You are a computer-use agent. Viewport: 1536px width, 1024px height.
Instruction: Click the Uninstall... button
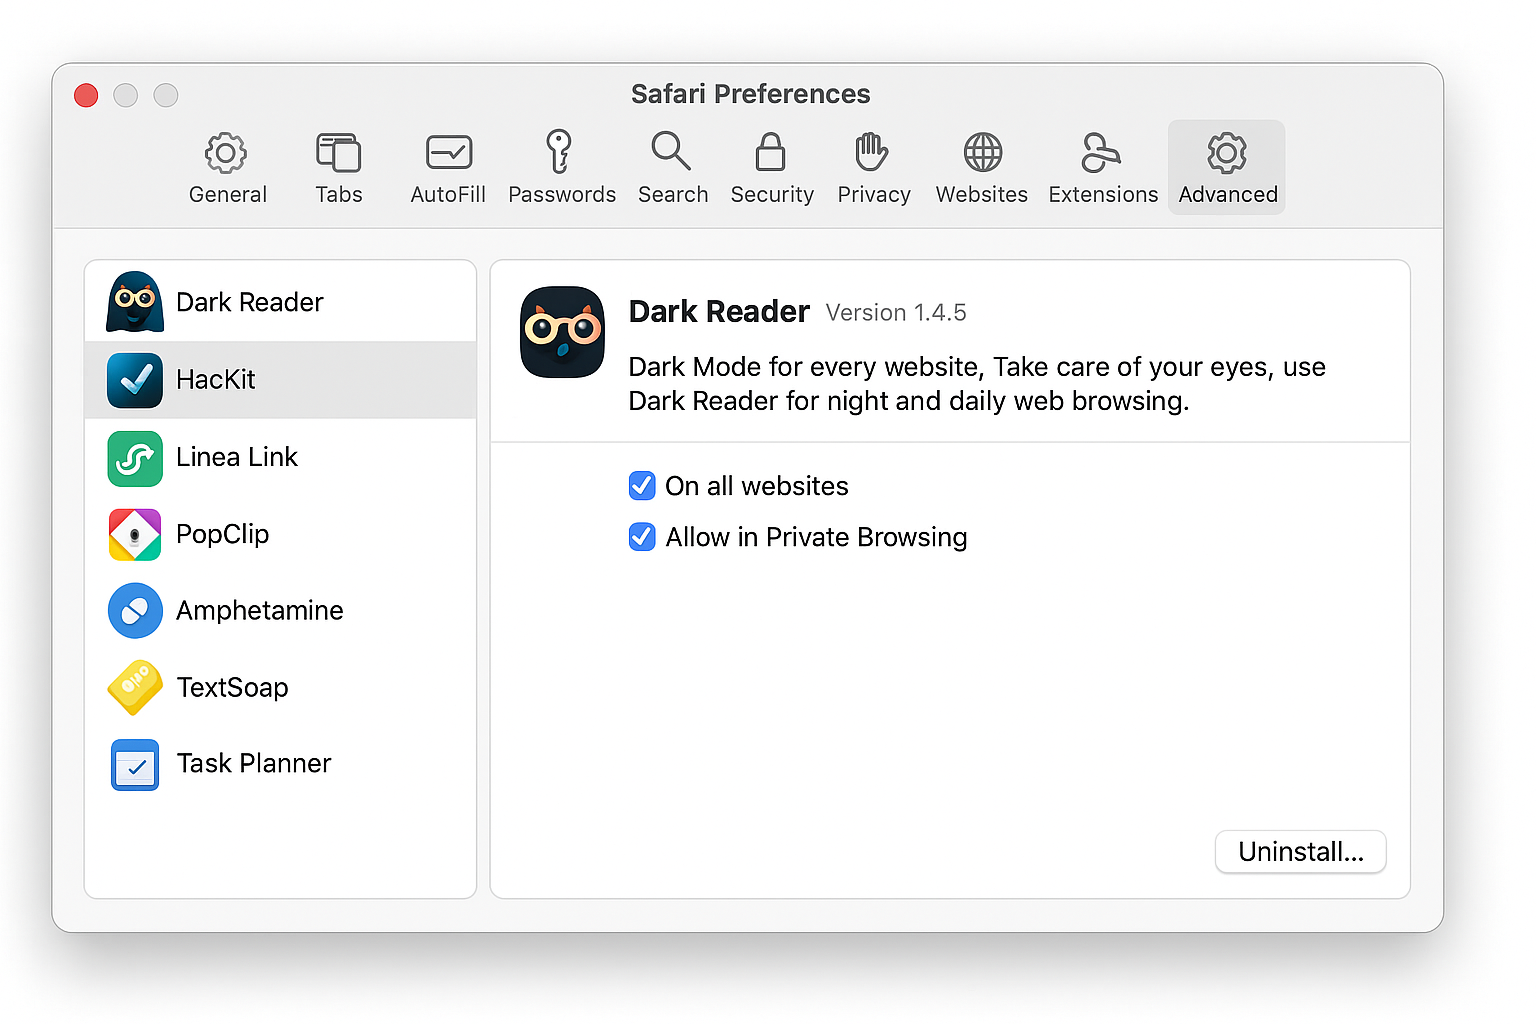[1300, 852]
